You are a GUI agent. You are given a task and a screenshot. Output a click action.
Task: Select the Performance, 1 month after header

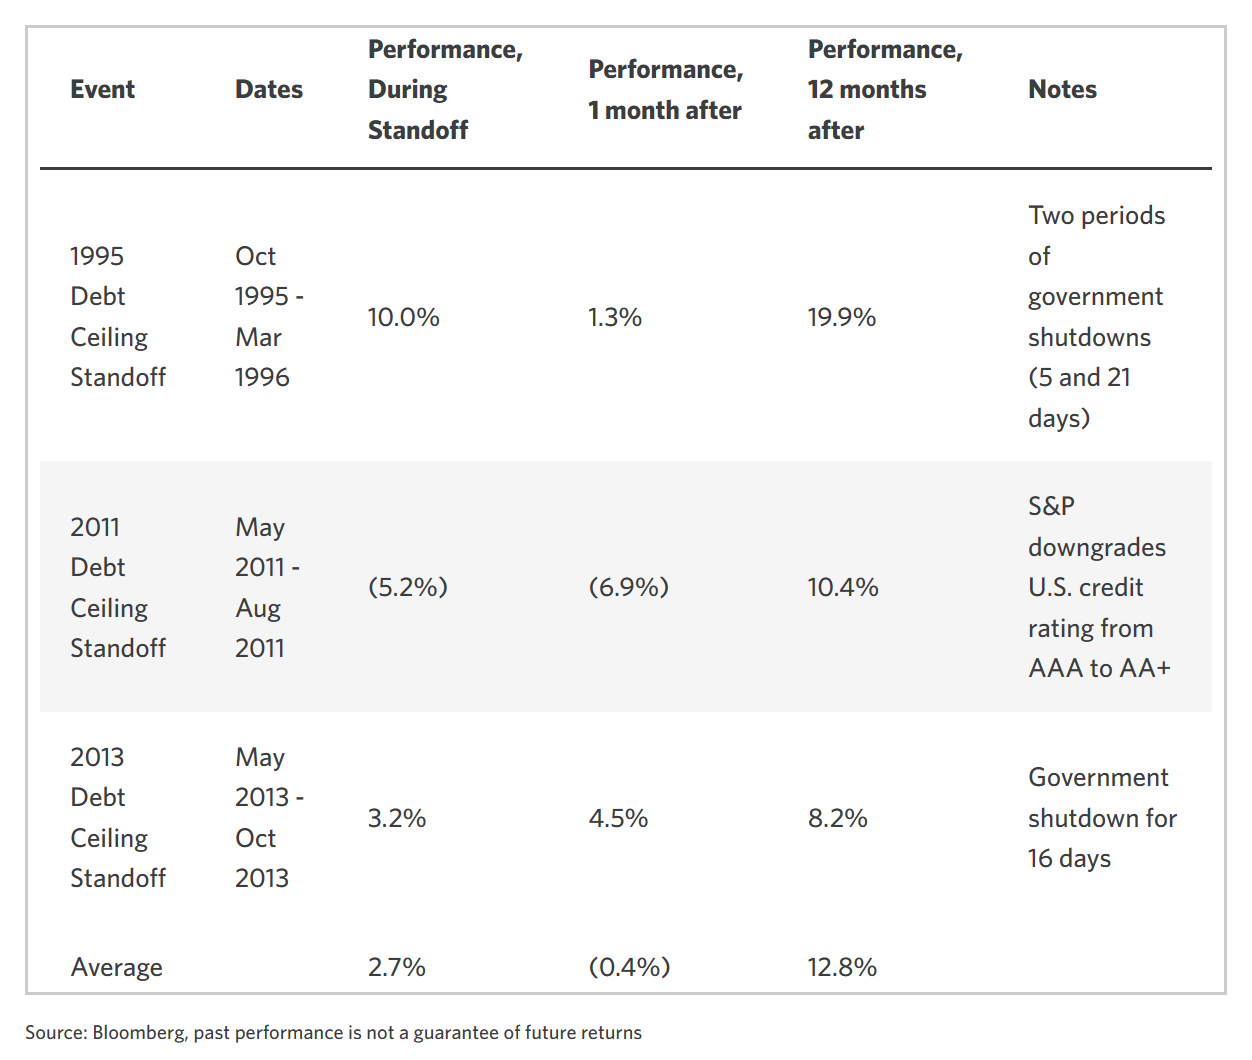pos(665,90)
